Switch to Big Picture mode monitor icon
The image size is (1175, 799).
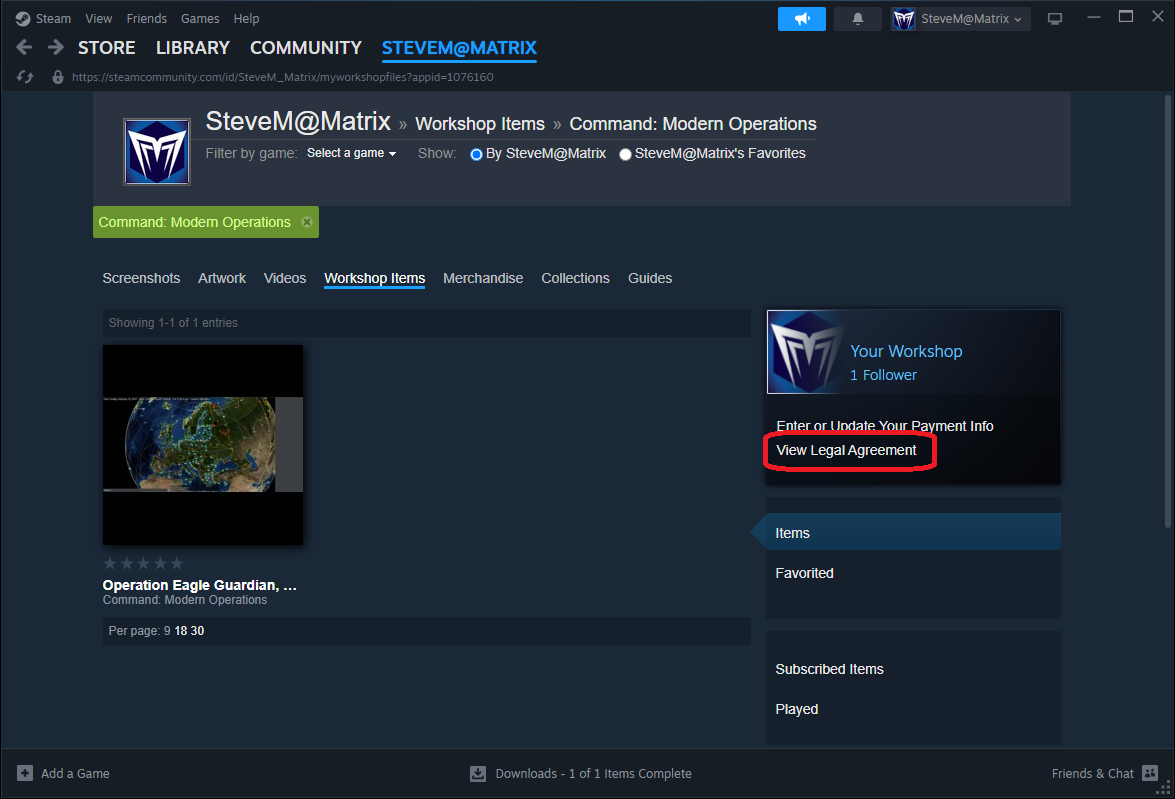[x=1055, y=19]
